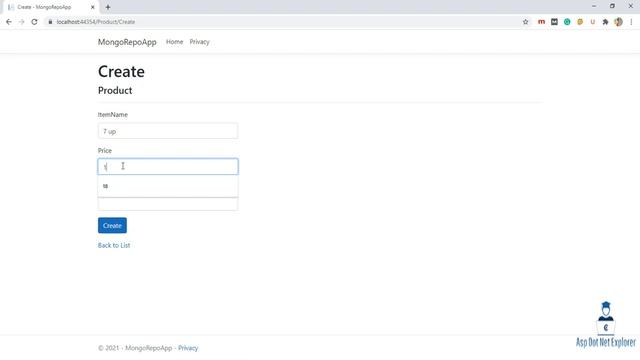Image resolution: width=640 pixels, height=360 pixels.
Task: Open the Extensions puzzle-piece menu
Action: point(605,22)
